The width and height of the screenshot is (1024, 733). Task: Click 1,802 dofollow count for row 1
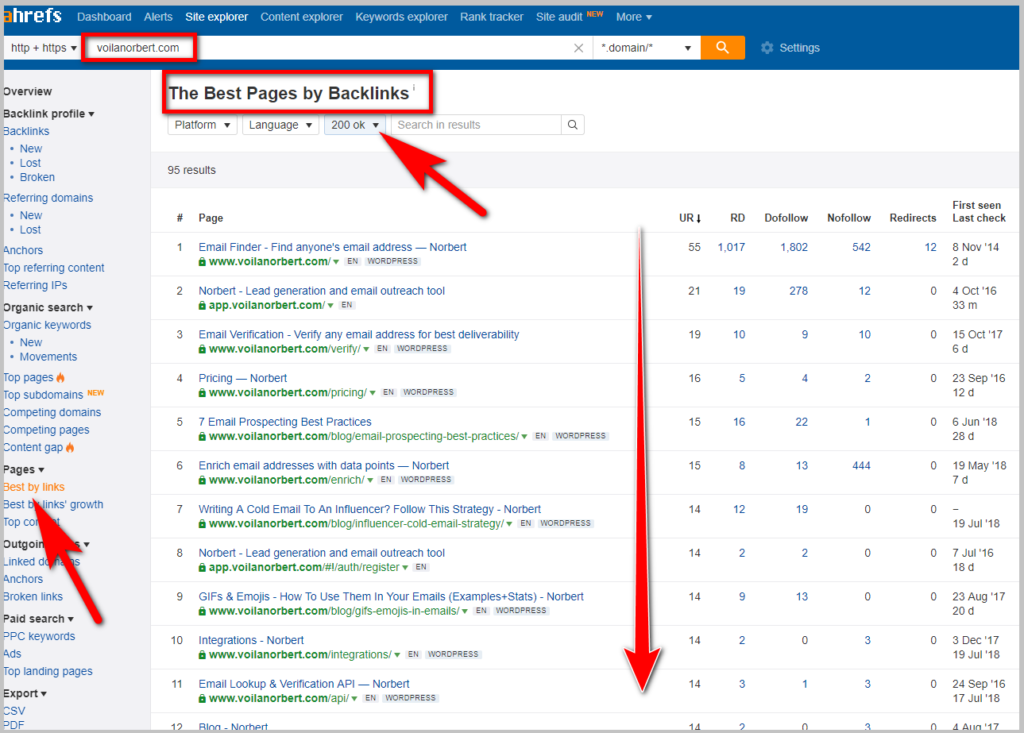pyautogui.click(x=793, y=247)
